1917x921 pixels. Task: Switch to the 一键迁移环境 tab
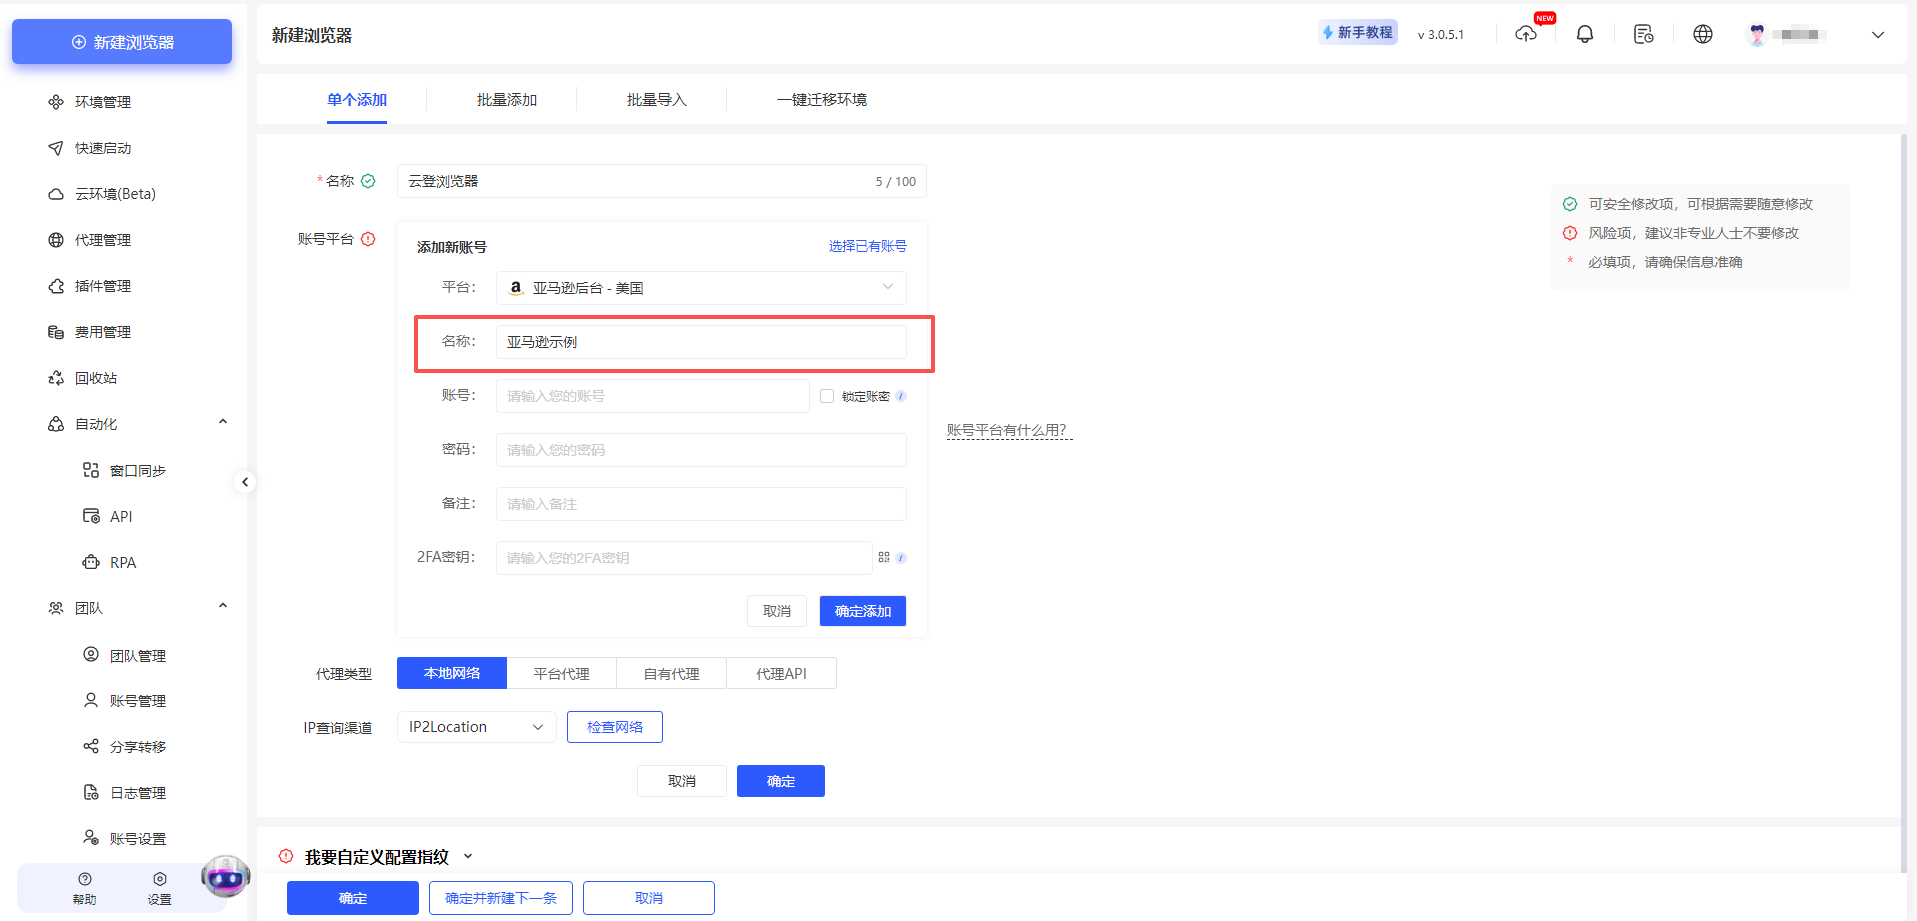click(x=820, y=99)
